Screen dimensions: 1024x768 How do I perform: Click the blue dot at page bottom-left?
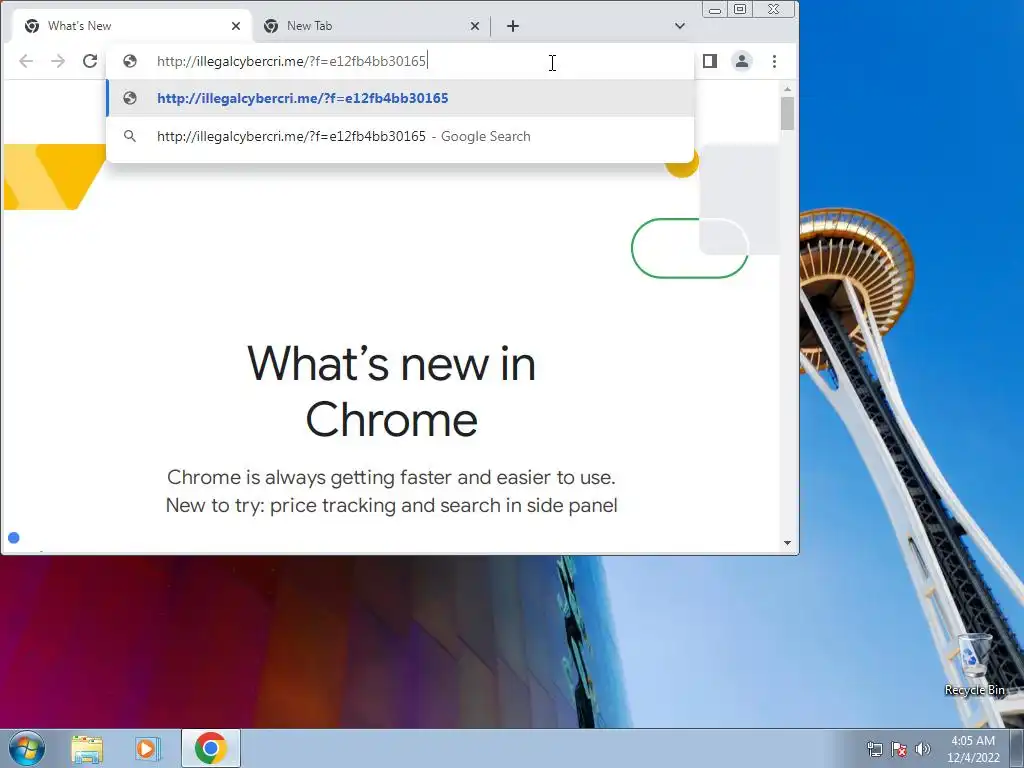tap(14, 537)
